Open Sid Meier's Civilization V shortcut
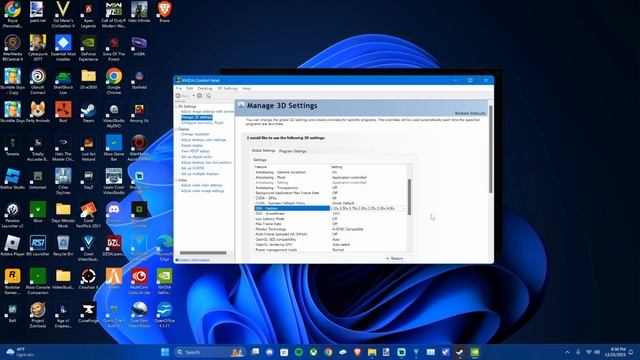The width and height of the screenshot is (640, 360). [63, 15]
